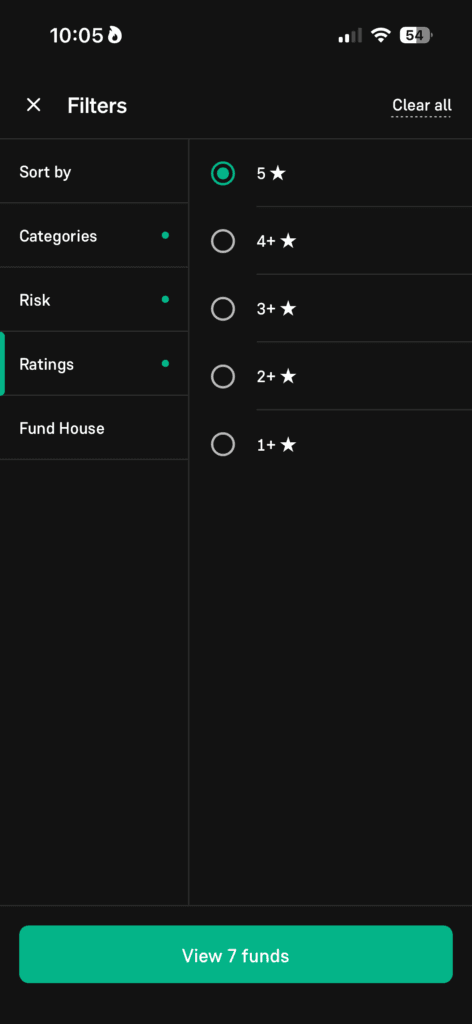The width and height of the screenshot is (472, 1024).
Task: Tap the cellular signal bars icon
Action: click(350, 35)
